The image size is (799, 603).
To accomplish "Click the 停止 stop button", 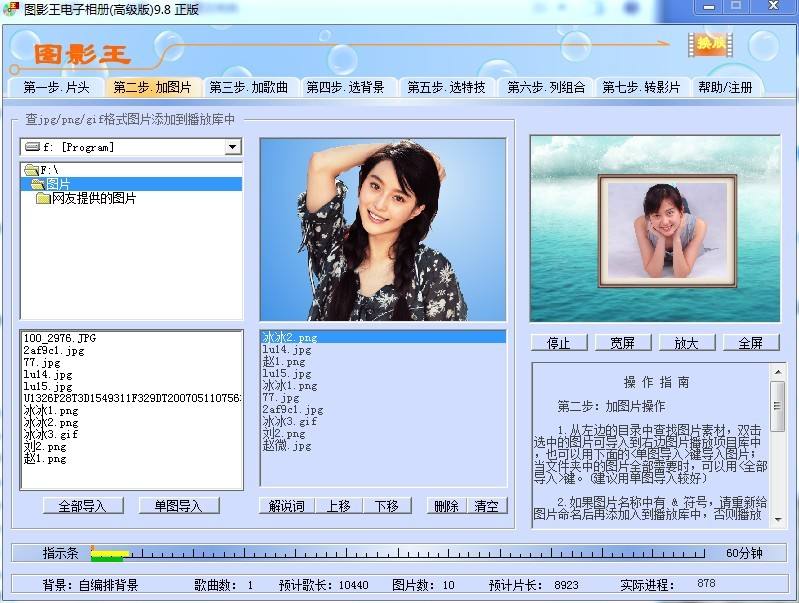I will tap(559, 343).
